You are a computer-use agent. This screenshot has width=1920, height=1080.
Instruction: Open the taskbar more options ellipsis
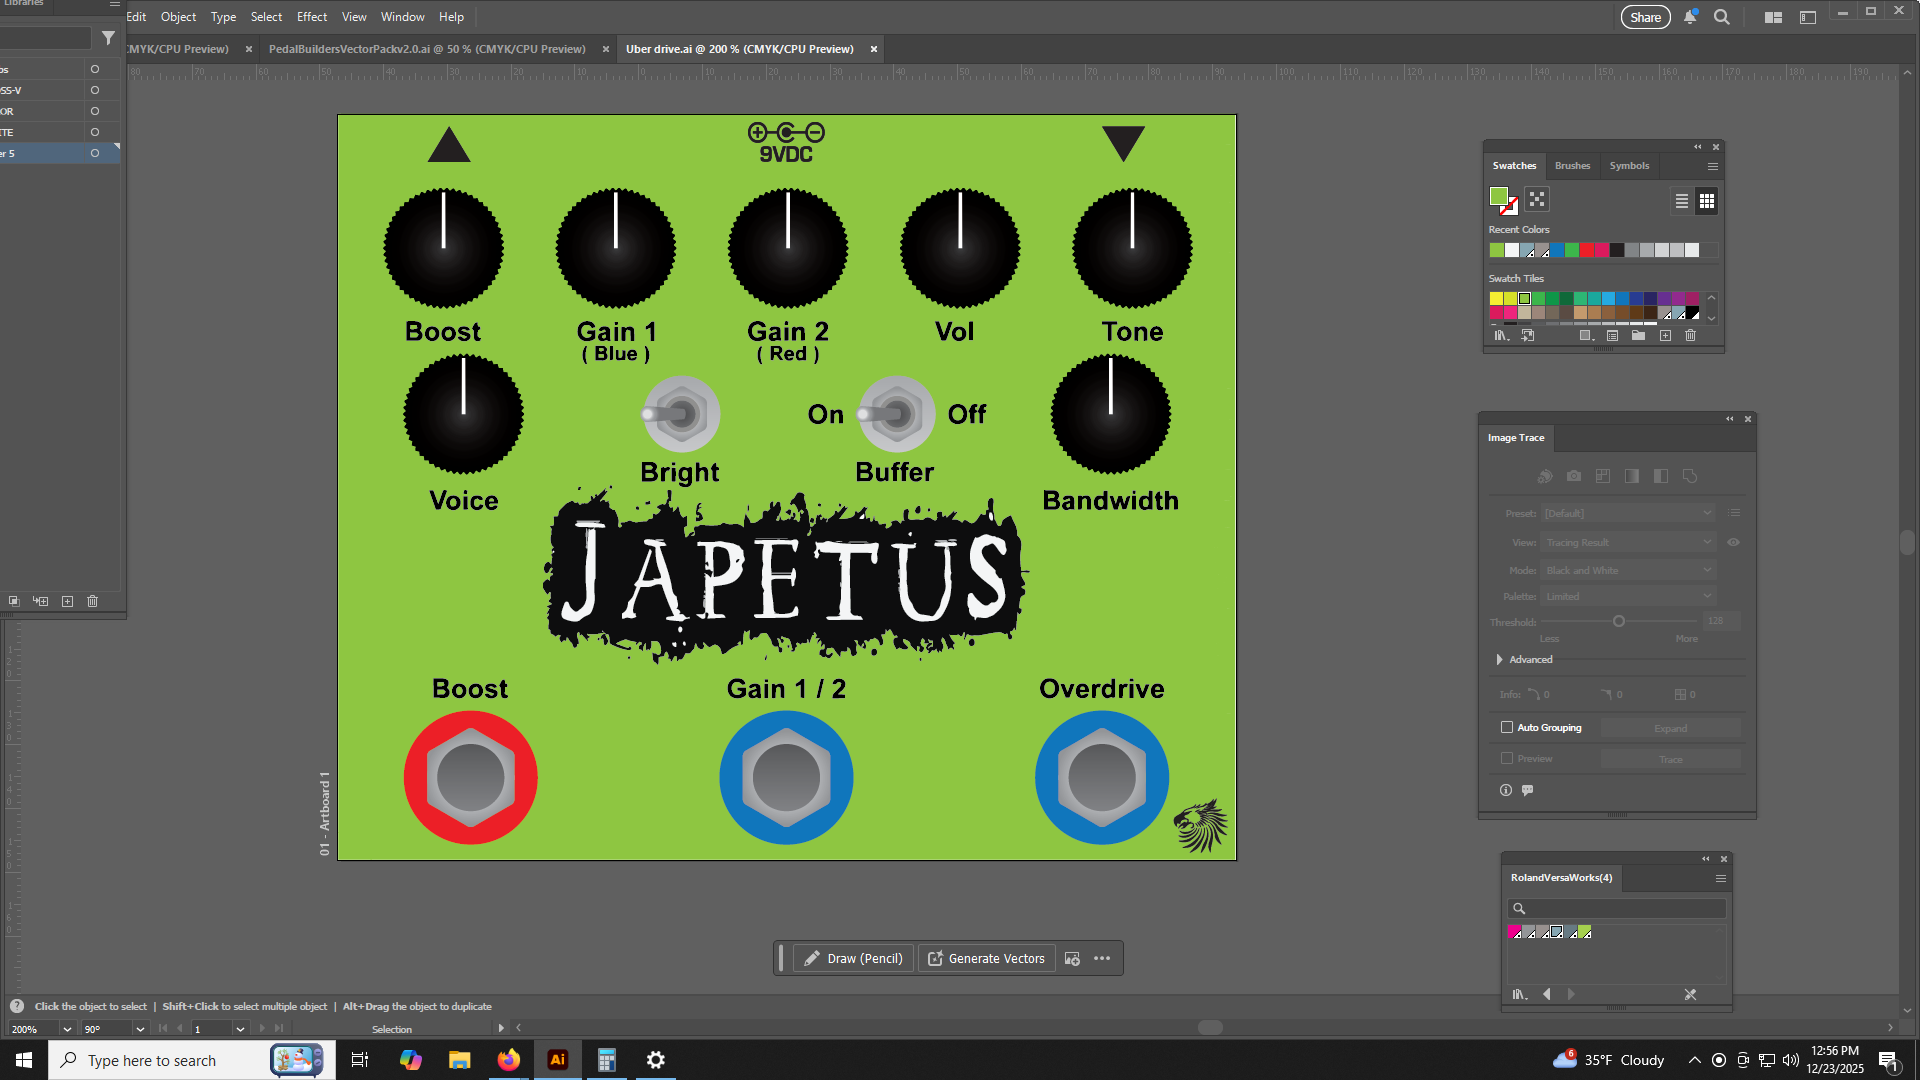1102,958
